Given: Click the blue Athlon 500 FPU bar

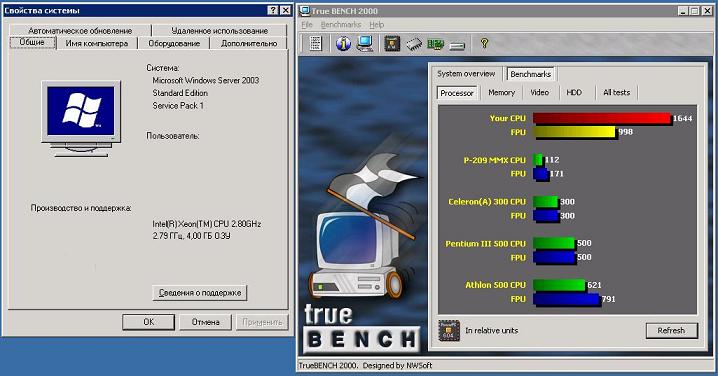Looking at the screenshot, I should pos(566,300).
